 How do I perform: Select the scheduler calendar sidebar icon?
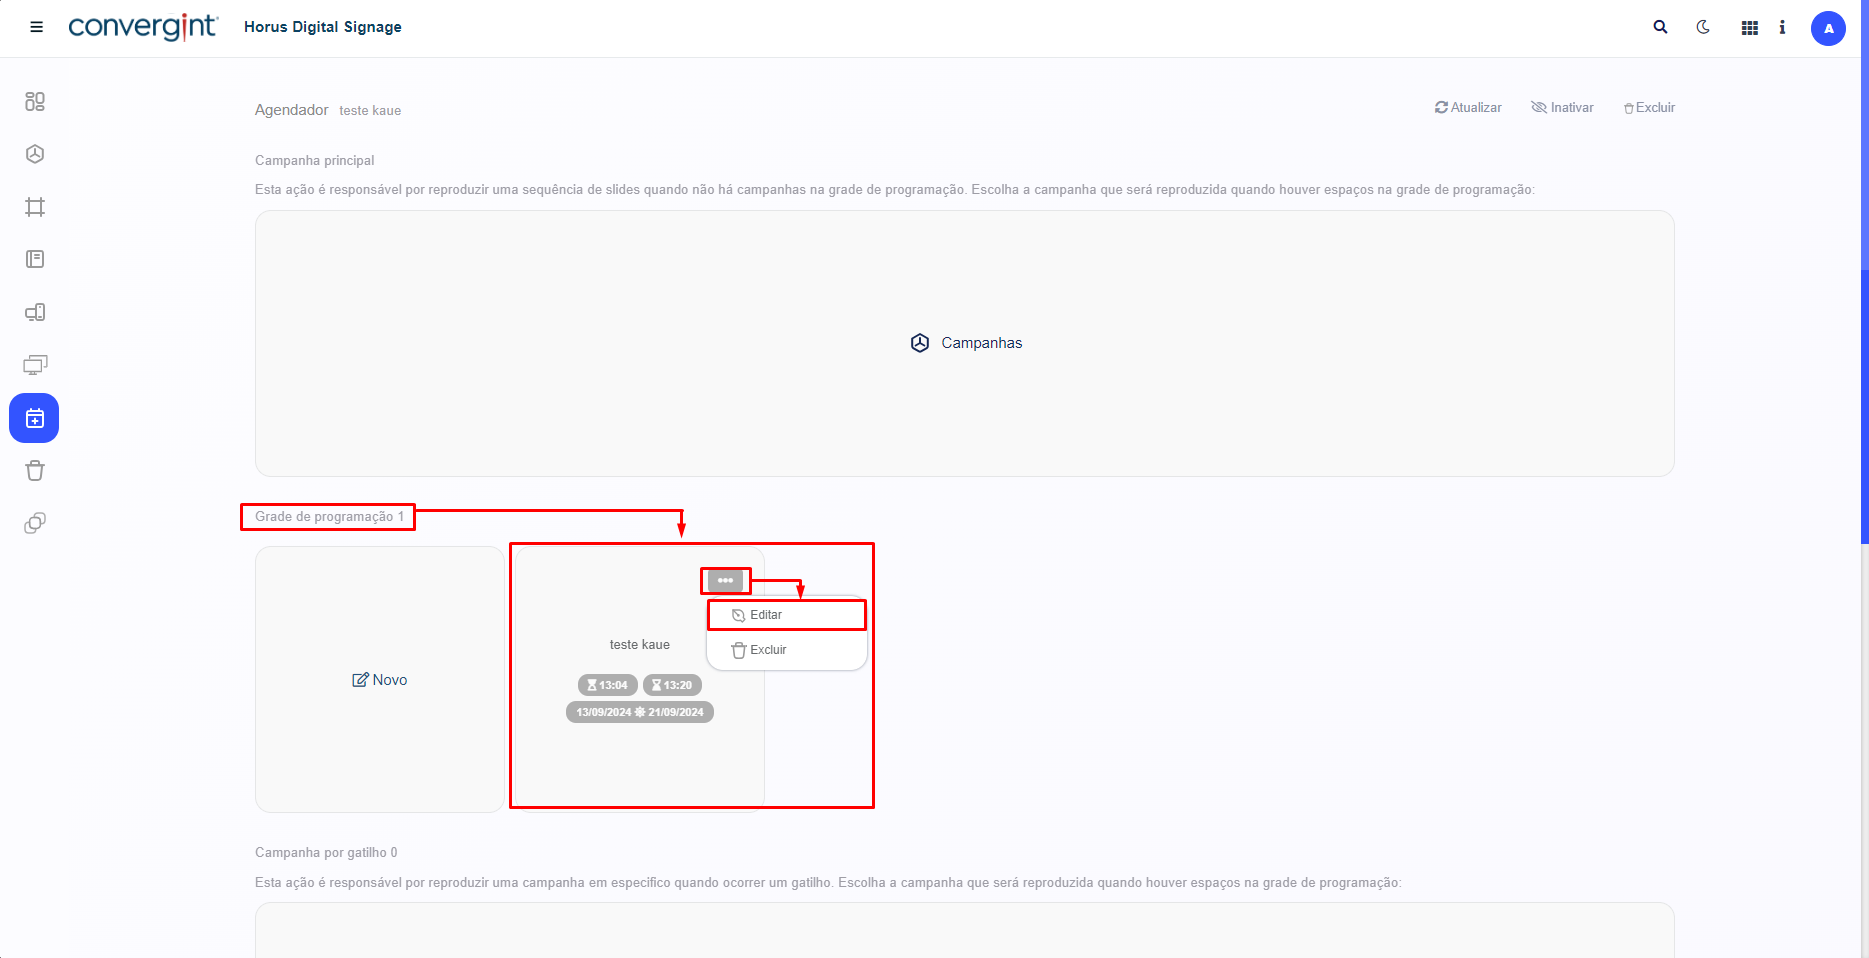35,418
